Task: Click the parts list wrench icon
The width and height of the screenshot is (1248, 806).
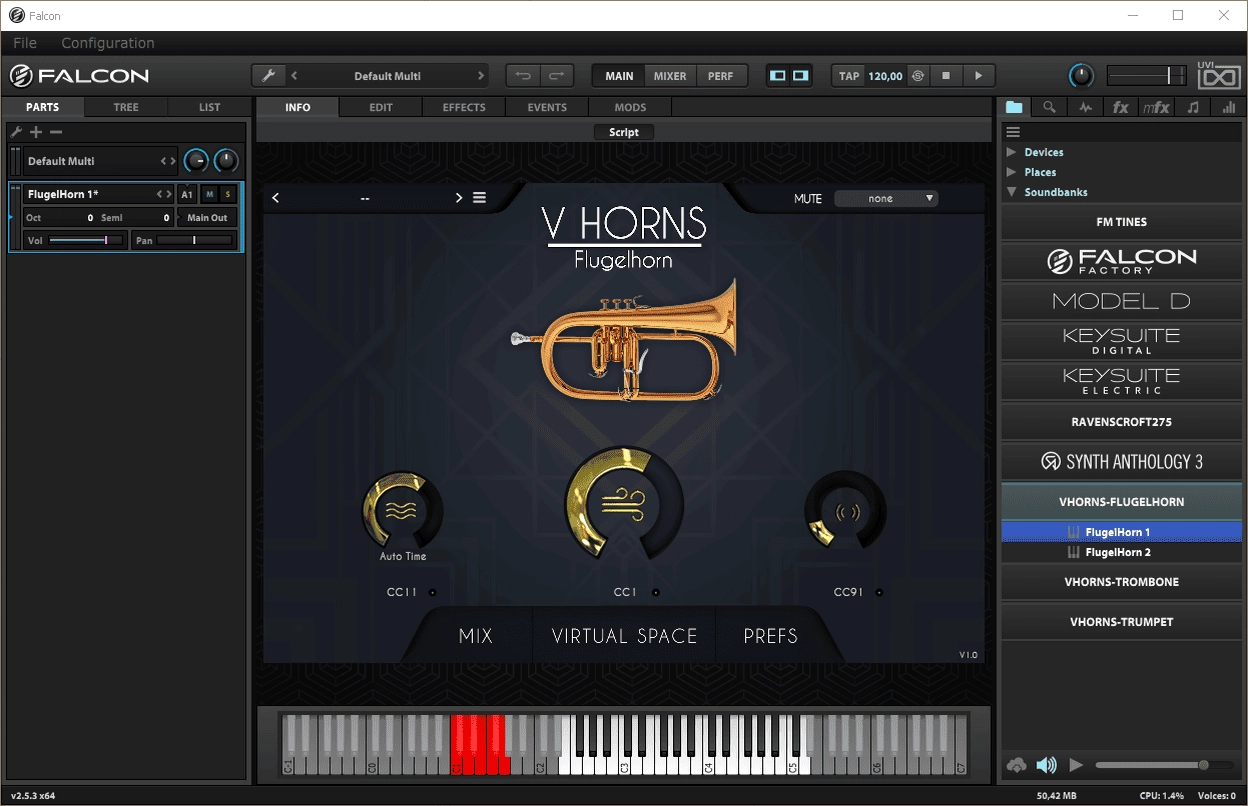Action: point(16,132)
